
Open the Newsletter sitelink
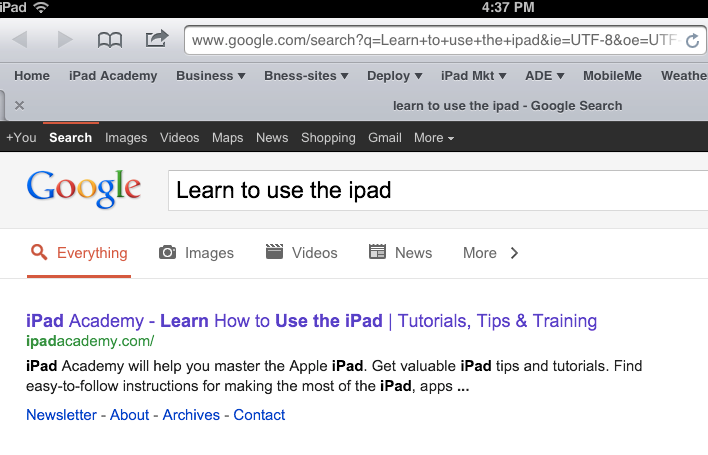coord(61,415)
